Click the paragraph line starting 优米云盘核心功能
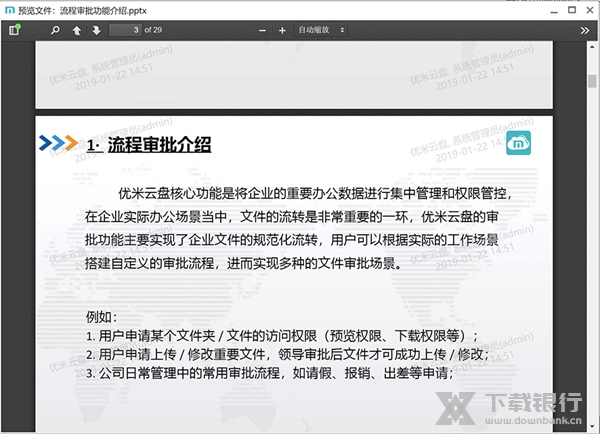The width and height of the screenshot is (600, 434). 315,194
